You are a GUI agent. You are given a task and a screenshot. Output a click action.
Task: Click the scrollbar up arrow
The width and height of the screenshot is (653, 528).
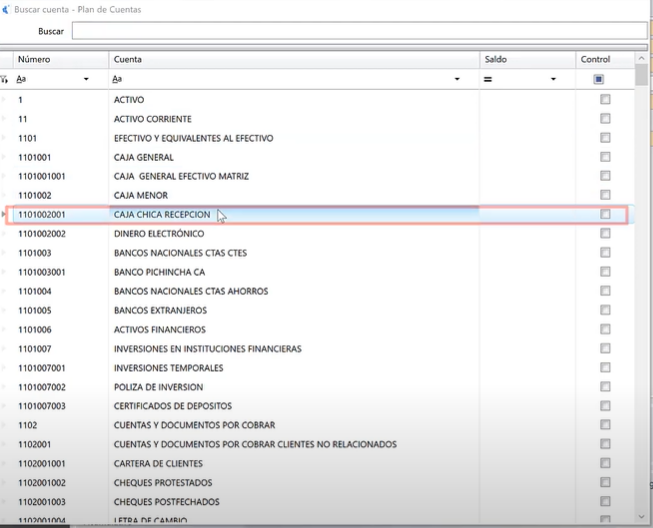[x=641, y=58]
